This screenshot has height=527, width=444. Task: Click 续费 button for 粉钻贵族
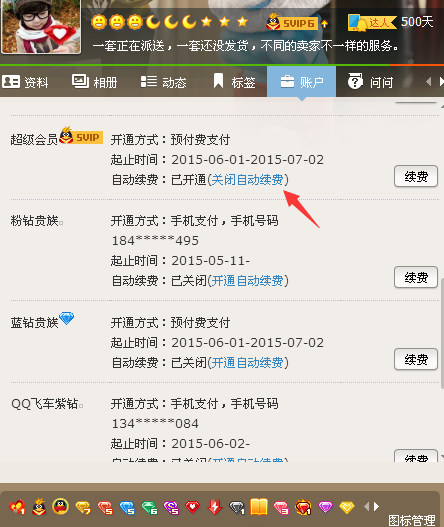(416, 277)
